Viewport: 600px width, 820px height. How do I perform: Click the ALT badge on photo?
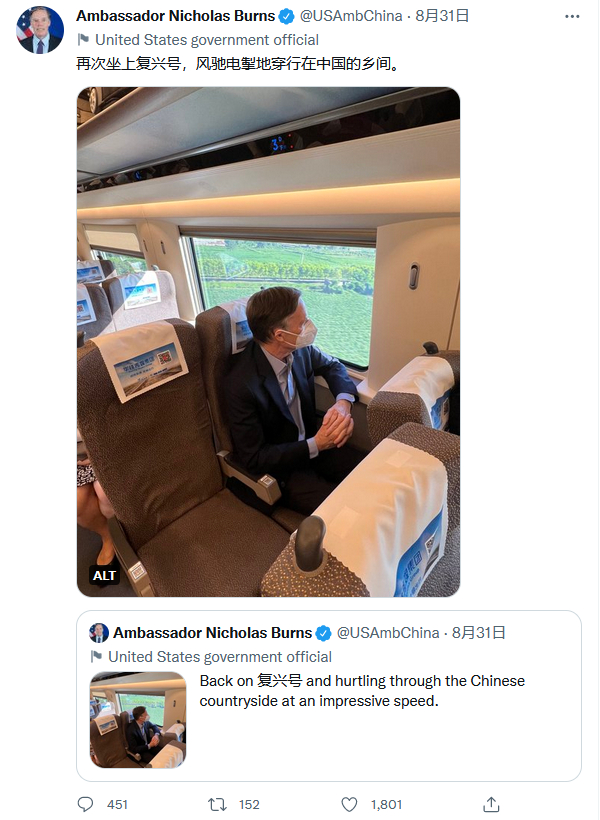point(105,575)
